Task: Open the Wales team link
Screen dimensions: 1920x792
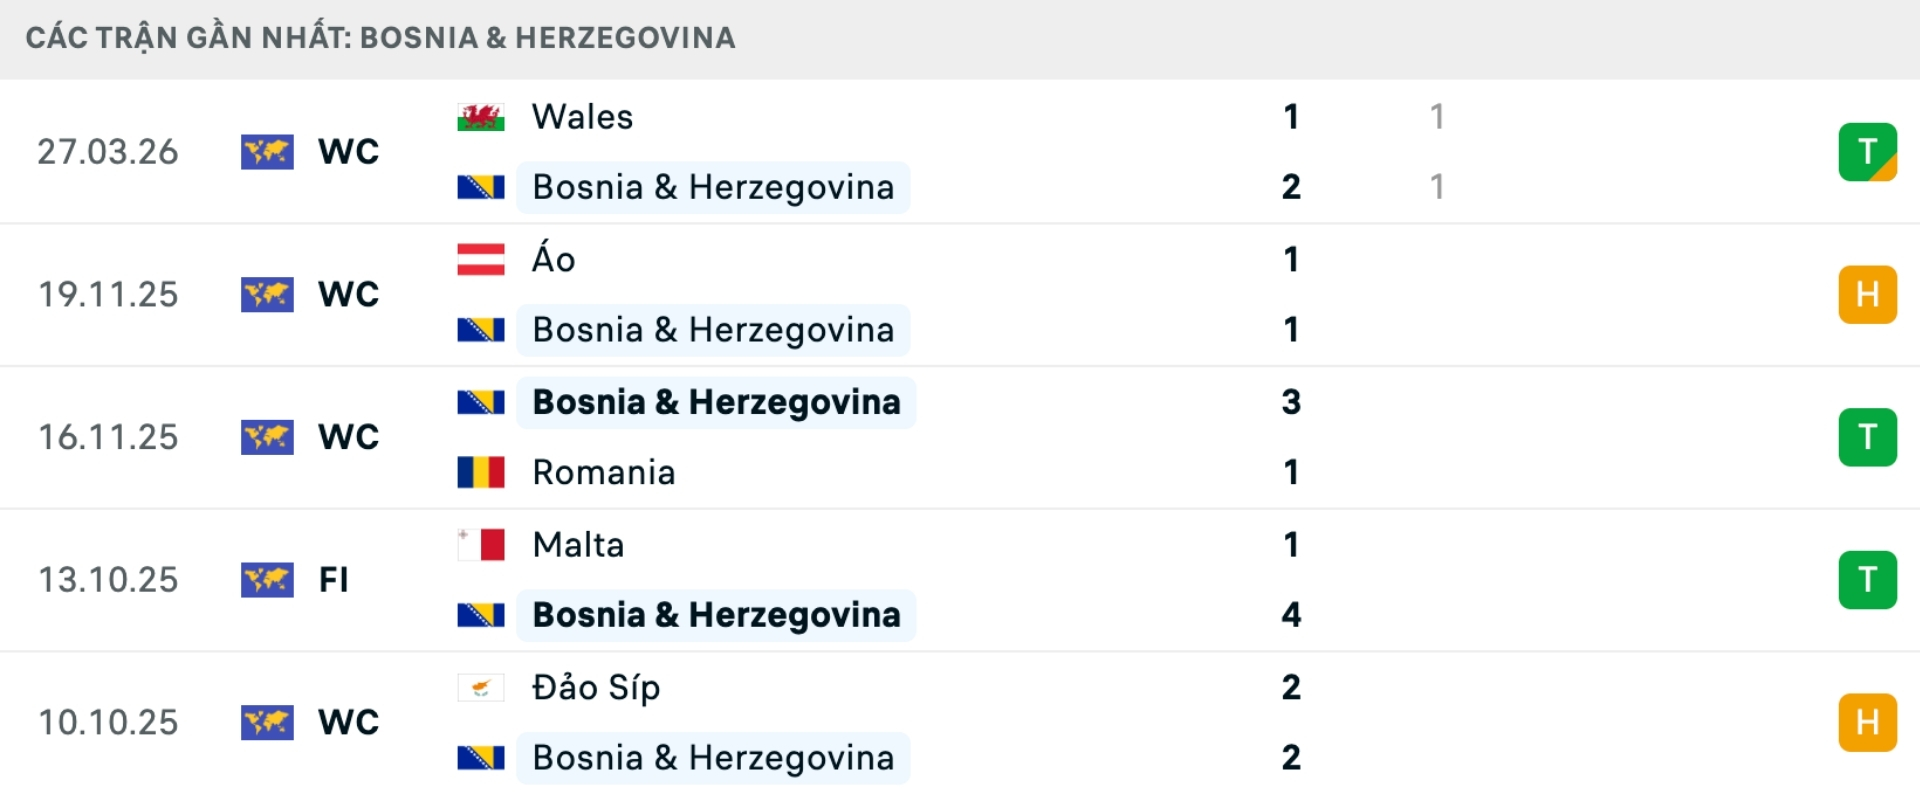Action: click(x=582, y=117)
